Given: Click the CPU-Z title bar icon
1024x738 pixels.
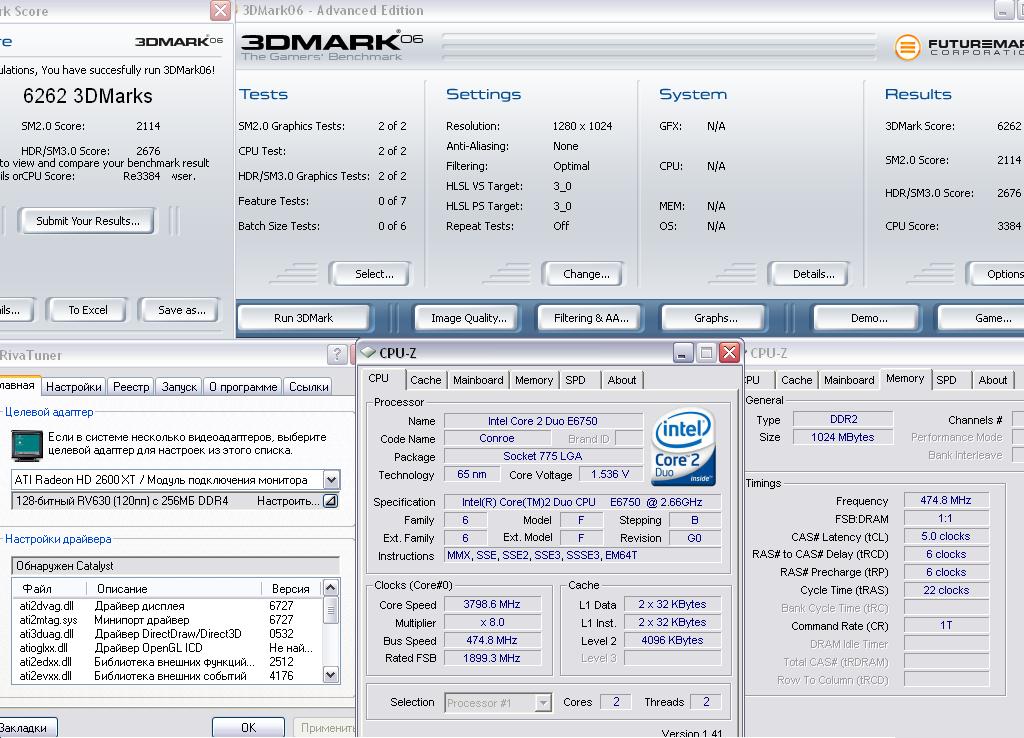Looking at the screenshot, I should click(368, 353).
